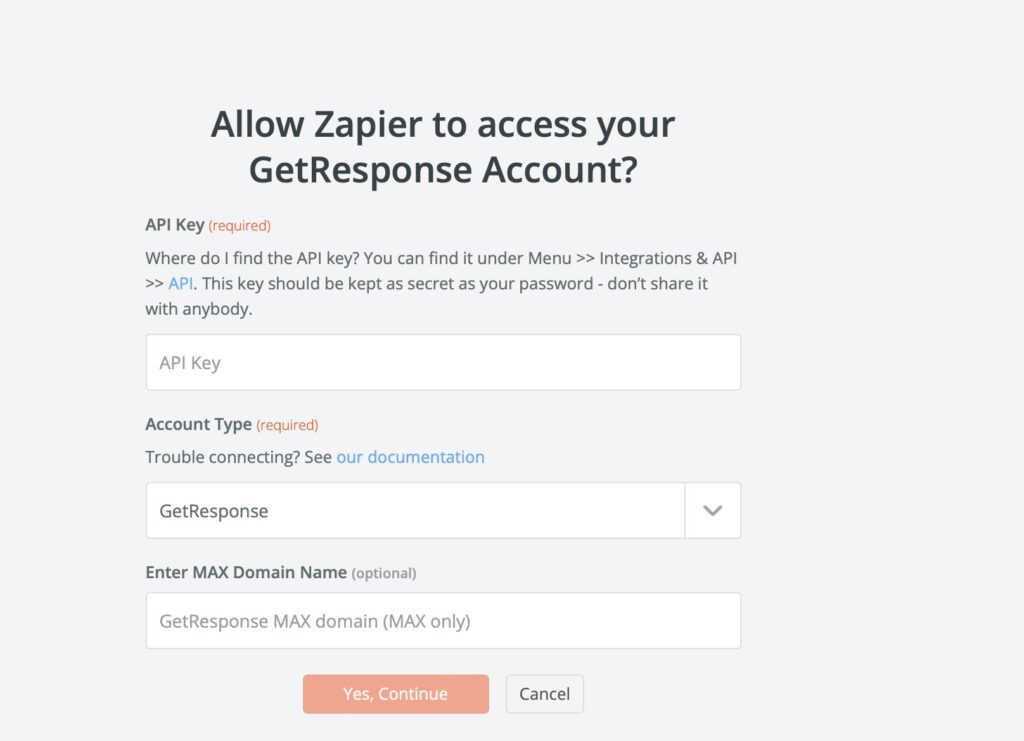Click the 'Enter MAX Domain Name' label
Screen dimensions: 1024x741
[246, 573]
